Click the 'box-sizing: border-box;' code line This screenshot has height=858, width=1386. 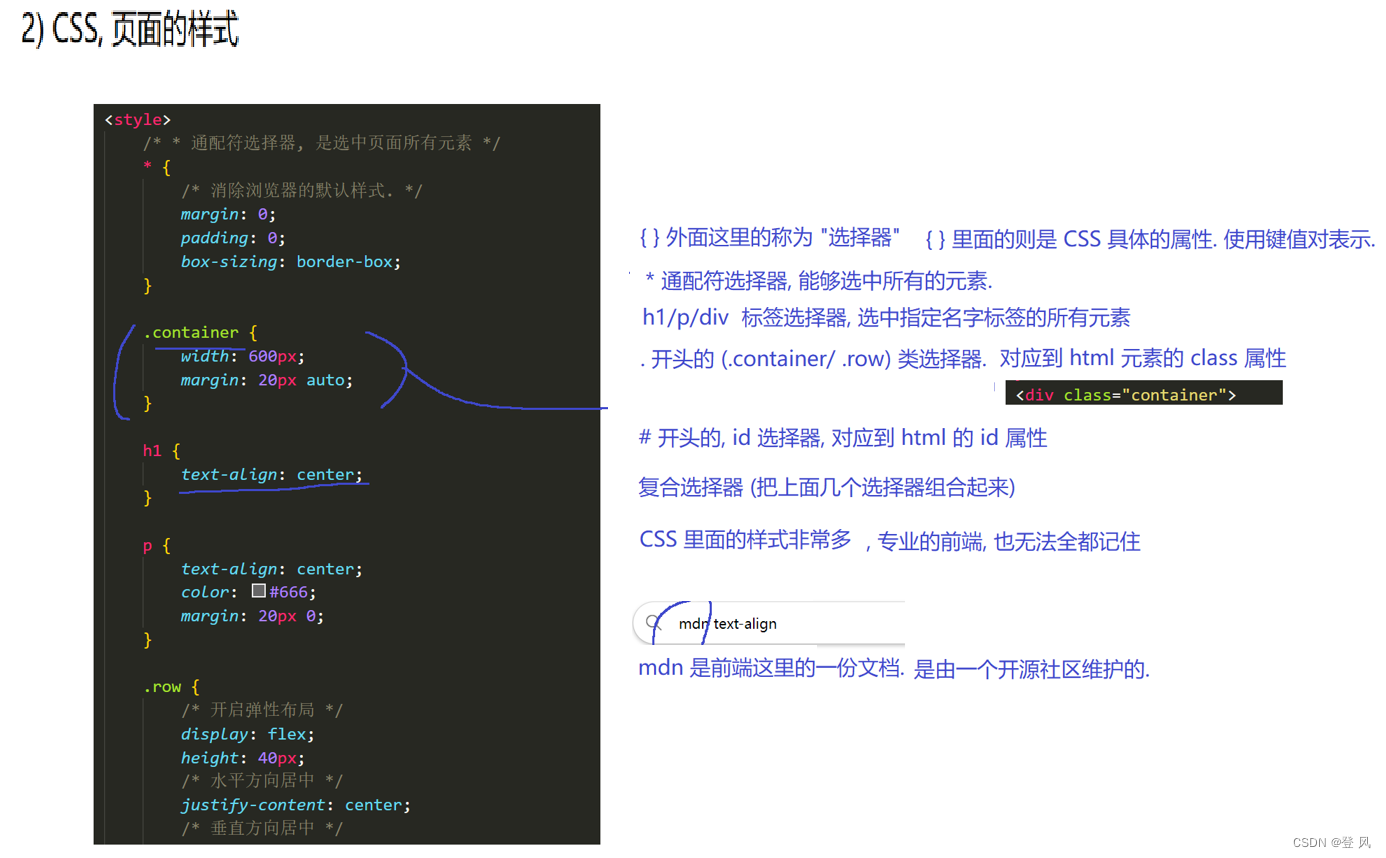[x=291, y=262]
